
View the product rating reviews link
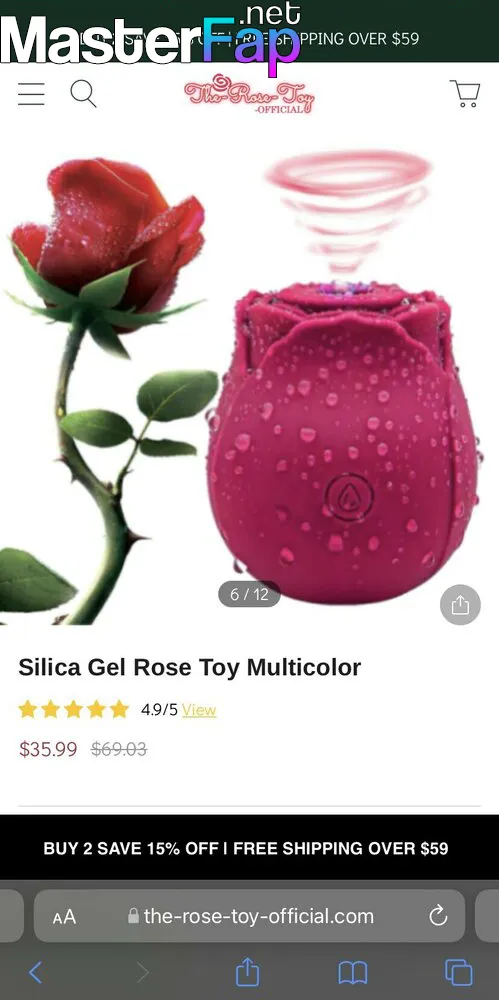pyautogui.click(x=199, y=710)
